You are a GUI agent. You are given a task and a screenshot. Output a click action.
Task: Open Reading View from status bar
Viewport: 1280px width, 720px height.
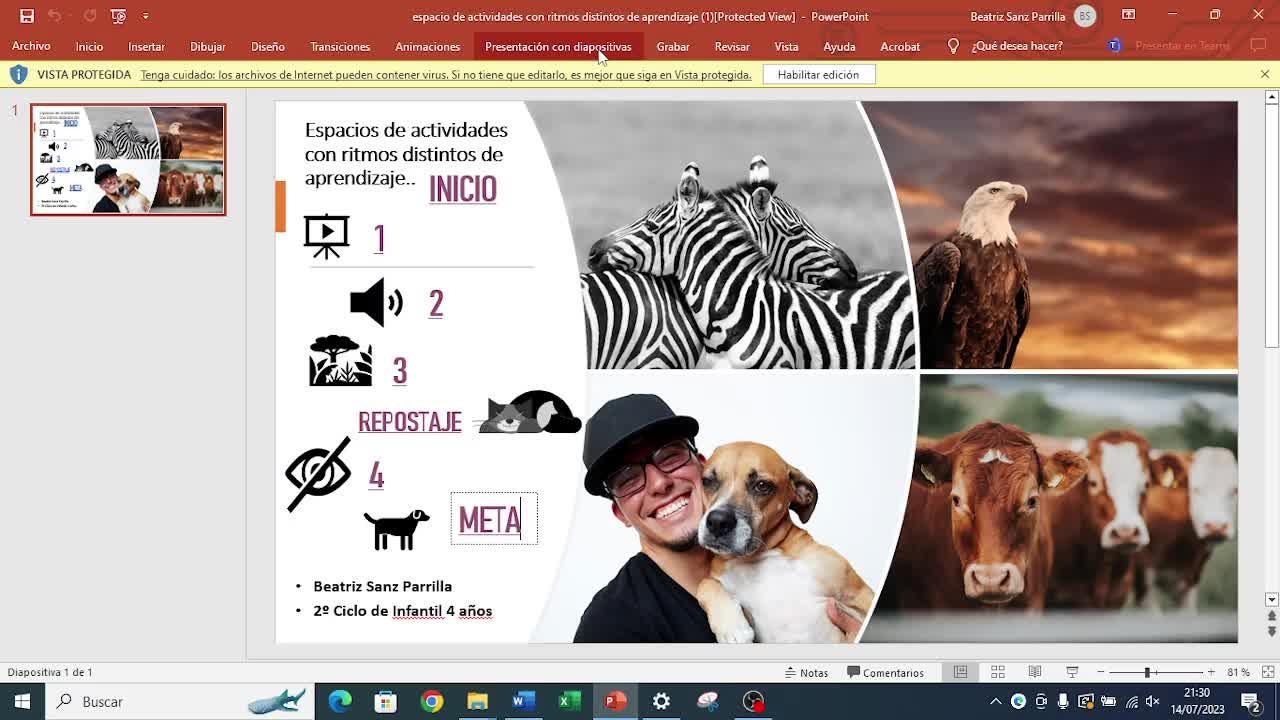coord(1035,672)
